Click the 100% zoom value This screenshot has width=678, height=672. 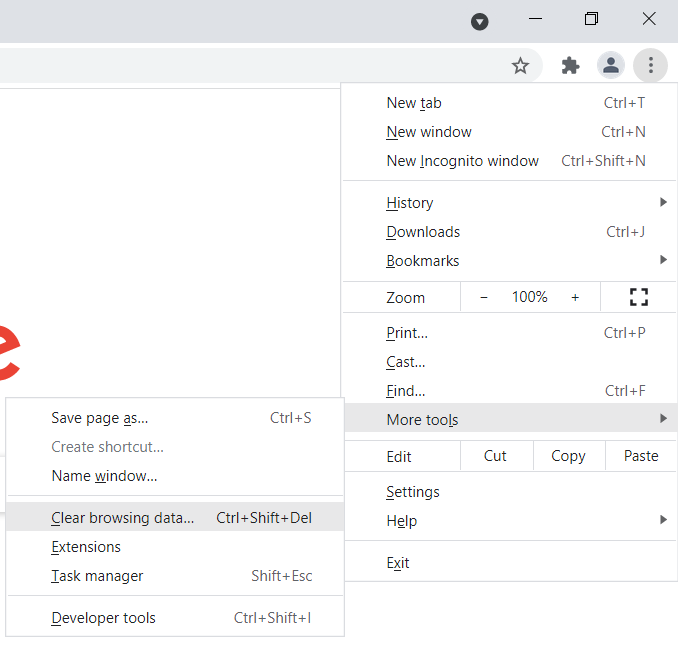click(x=530, y=297)
